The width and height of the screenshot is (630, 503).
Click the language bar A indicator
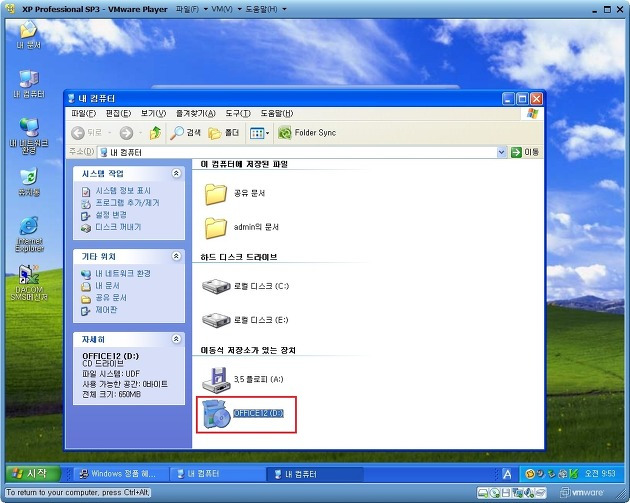pyautogui.click(x=507, y=474)
